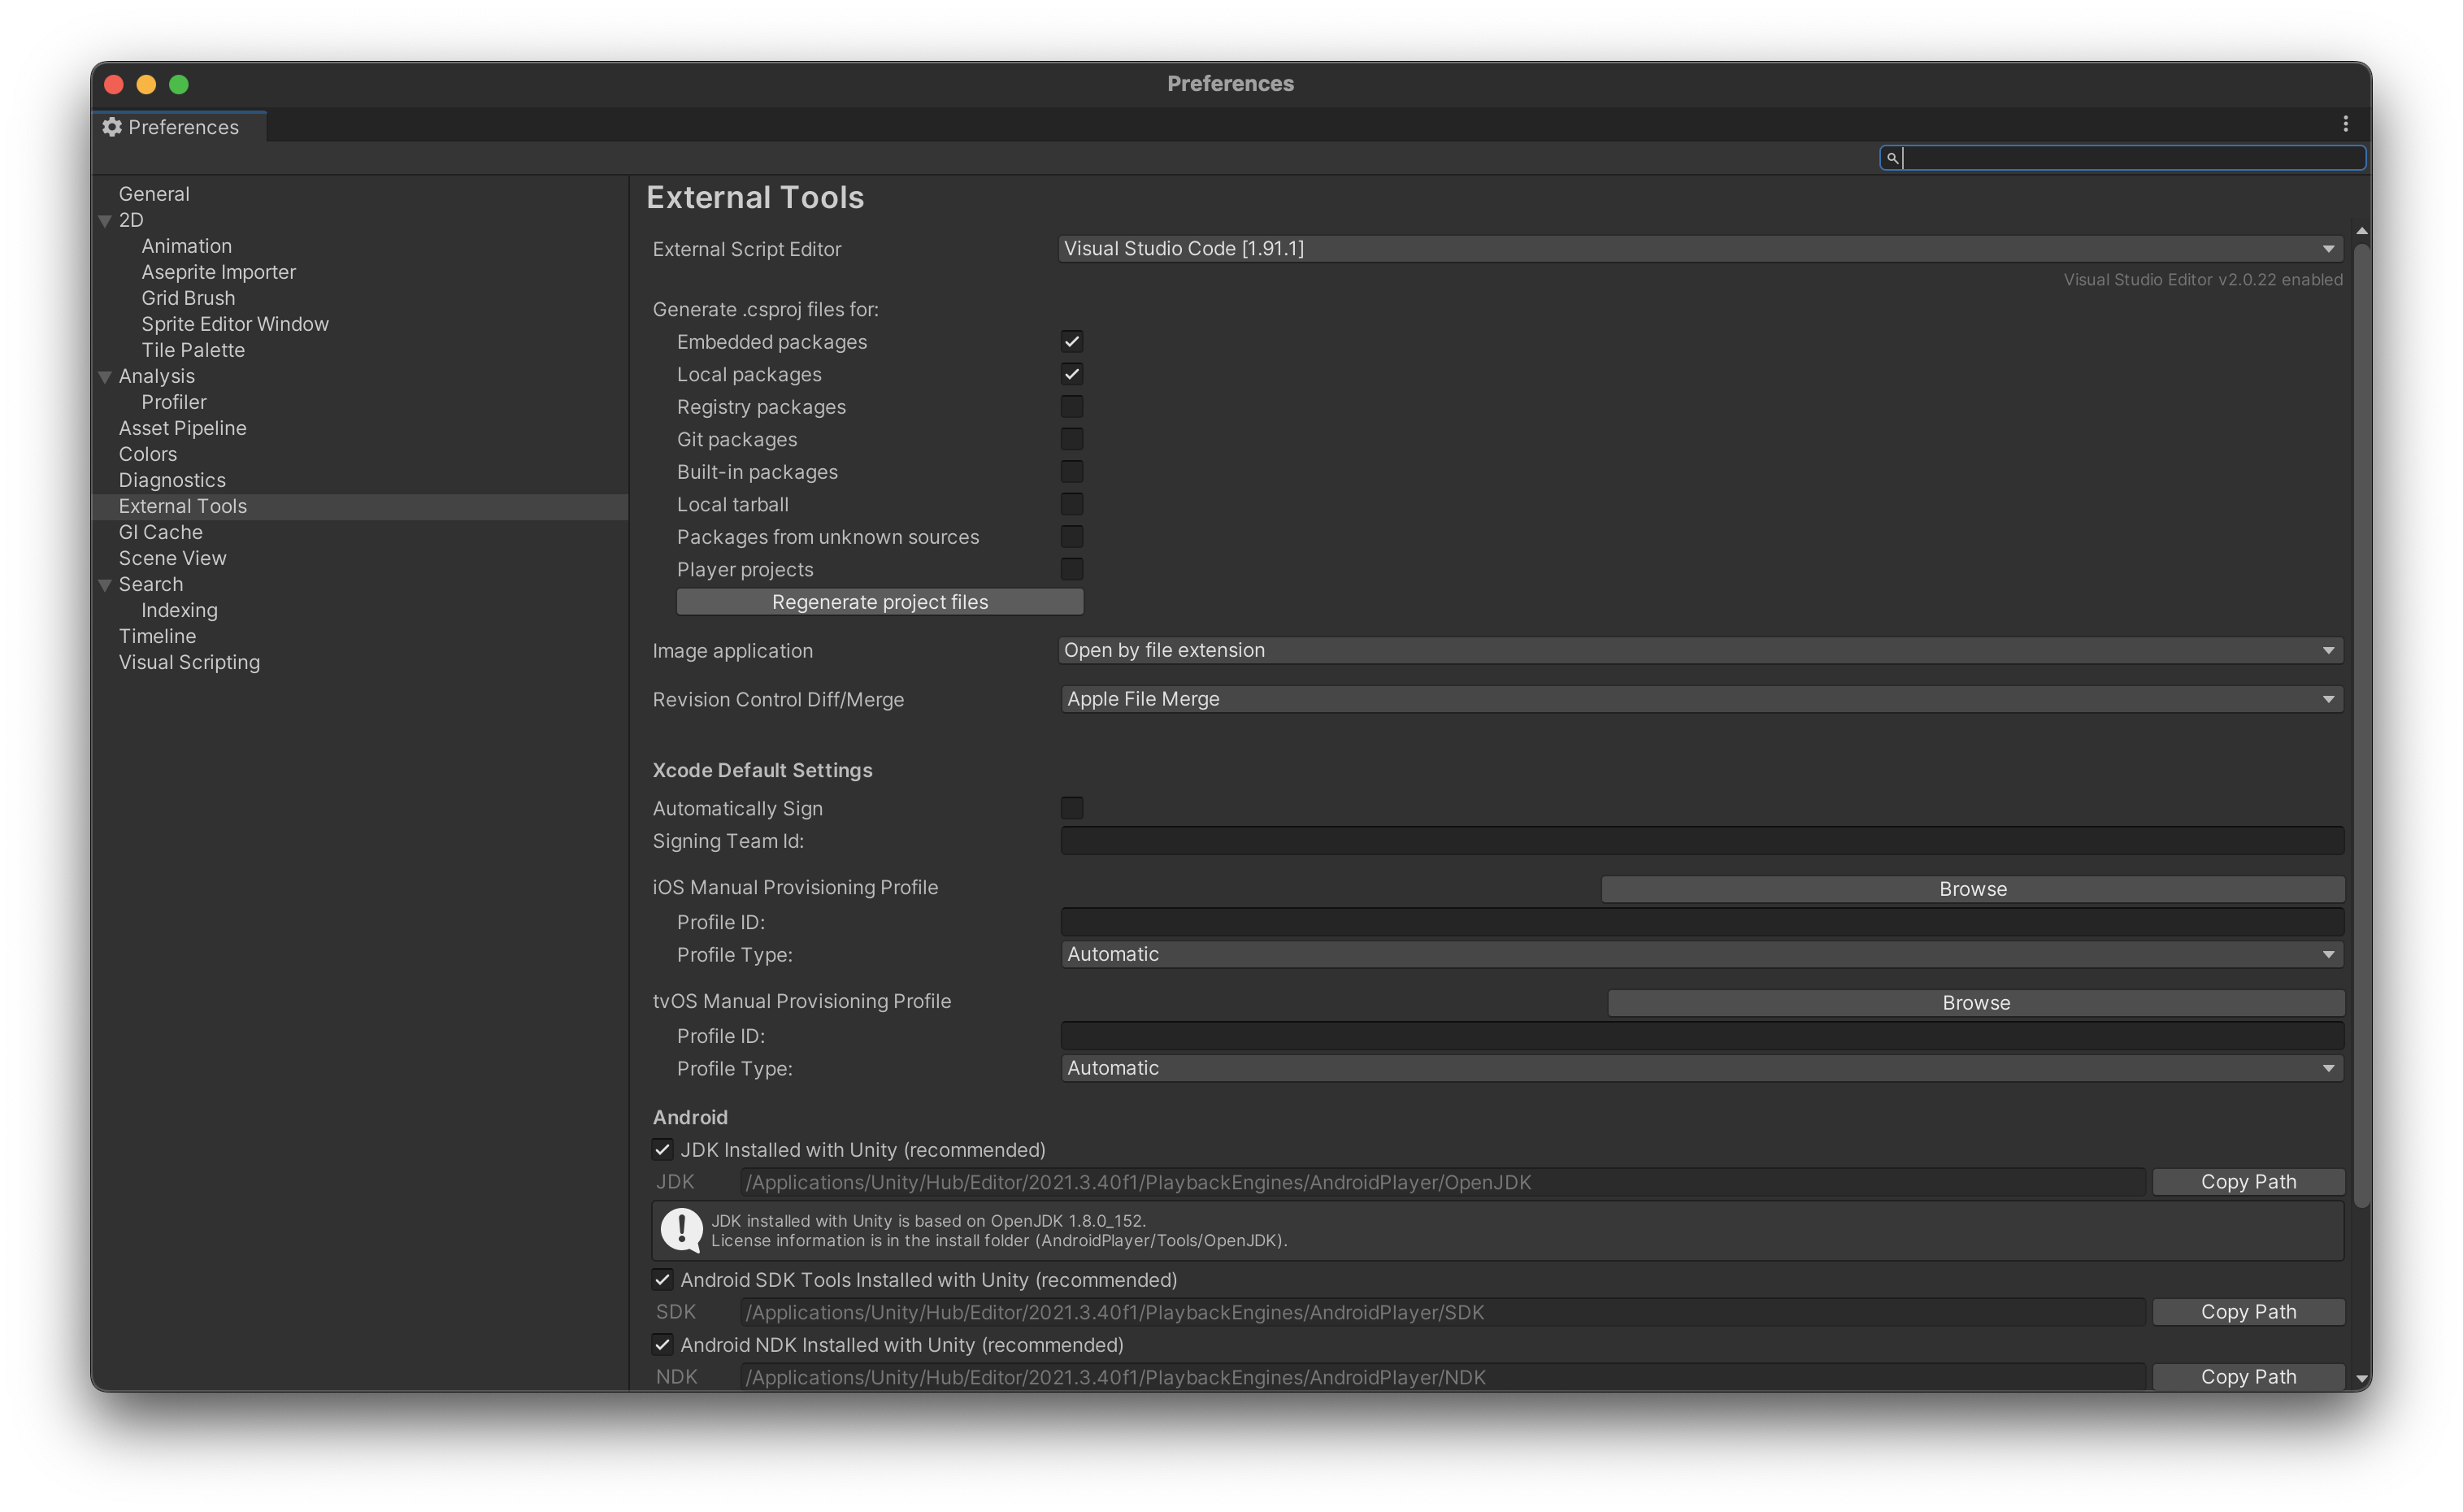Click the three-dot options menu icon
Screen dimensions: 2463x1512
point(2345,124)
